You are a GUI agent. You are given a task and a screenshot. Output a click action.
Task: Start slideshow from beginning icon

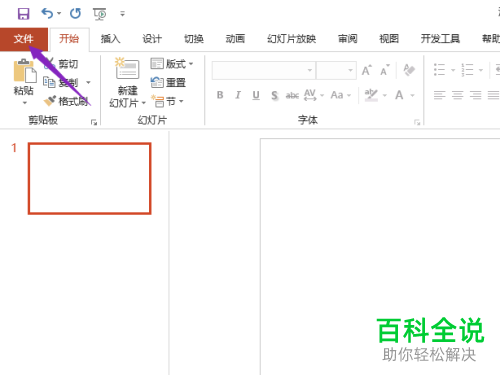coord(99,14)
